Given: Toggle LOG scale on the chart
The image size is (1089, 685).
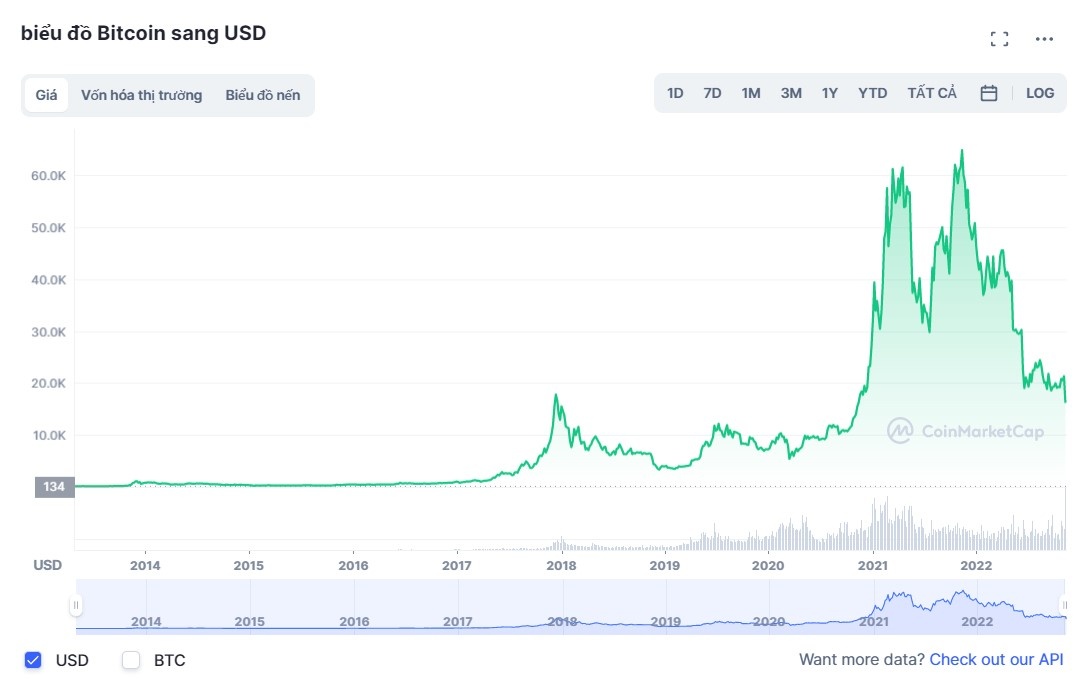Looking at the screenshot, I should tap(1040, 93).
